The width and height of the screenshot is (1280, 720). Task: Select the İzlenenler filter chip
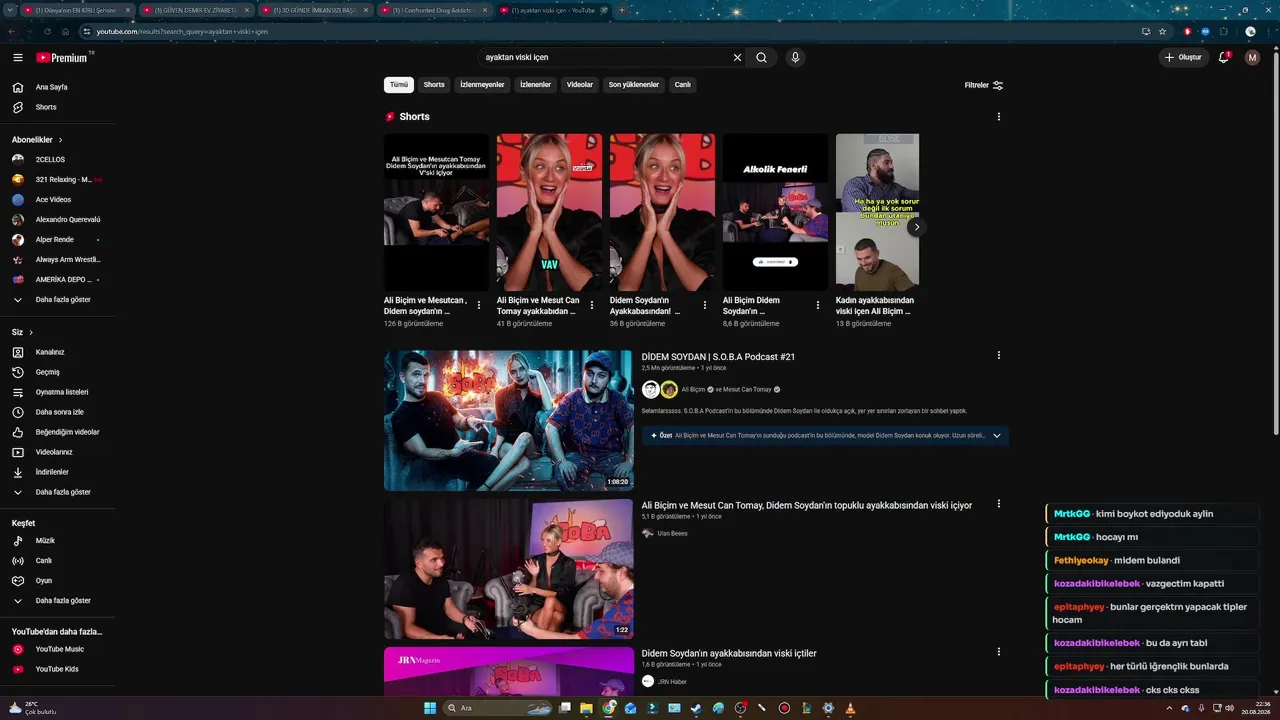(535, 85)
